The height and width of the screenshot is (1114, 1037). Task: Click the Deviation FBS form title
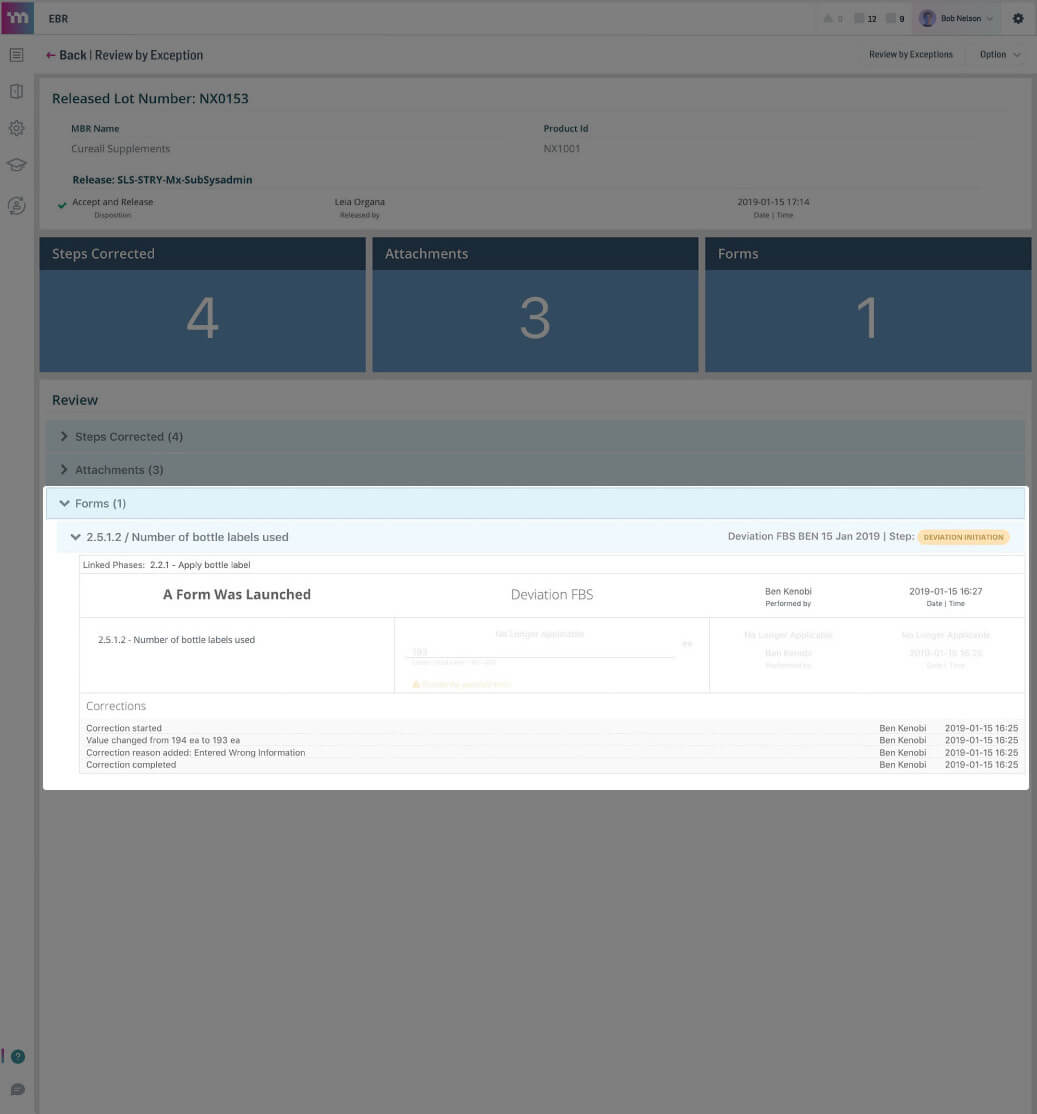[552, 595]
